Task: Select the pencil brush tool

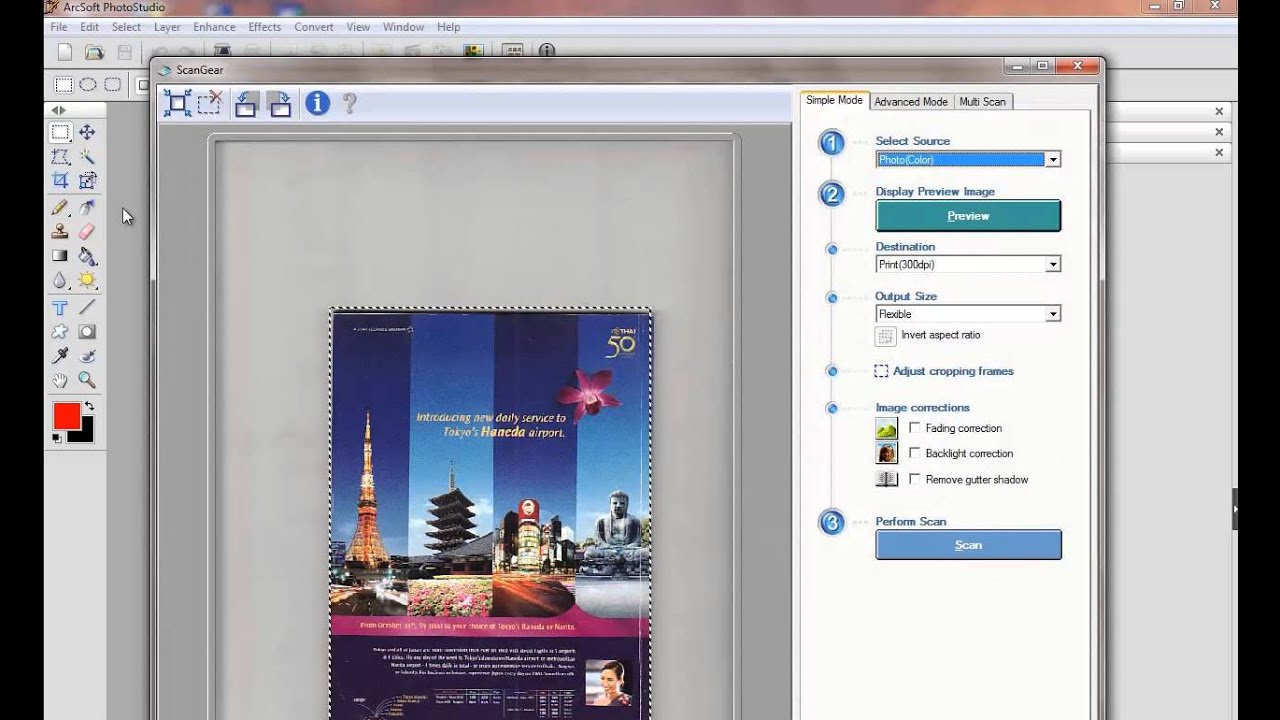Action: pos(60,207)
